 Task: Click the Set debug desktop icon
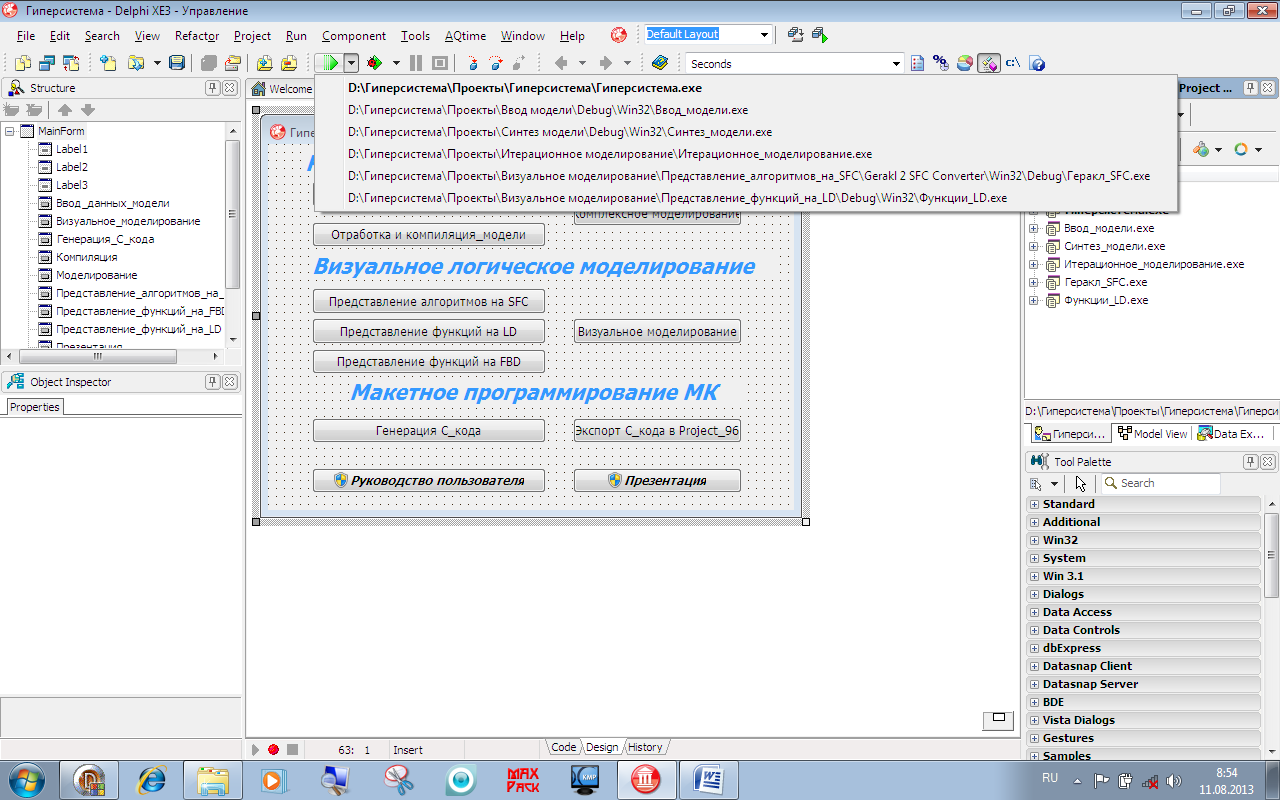coord(819,34)
